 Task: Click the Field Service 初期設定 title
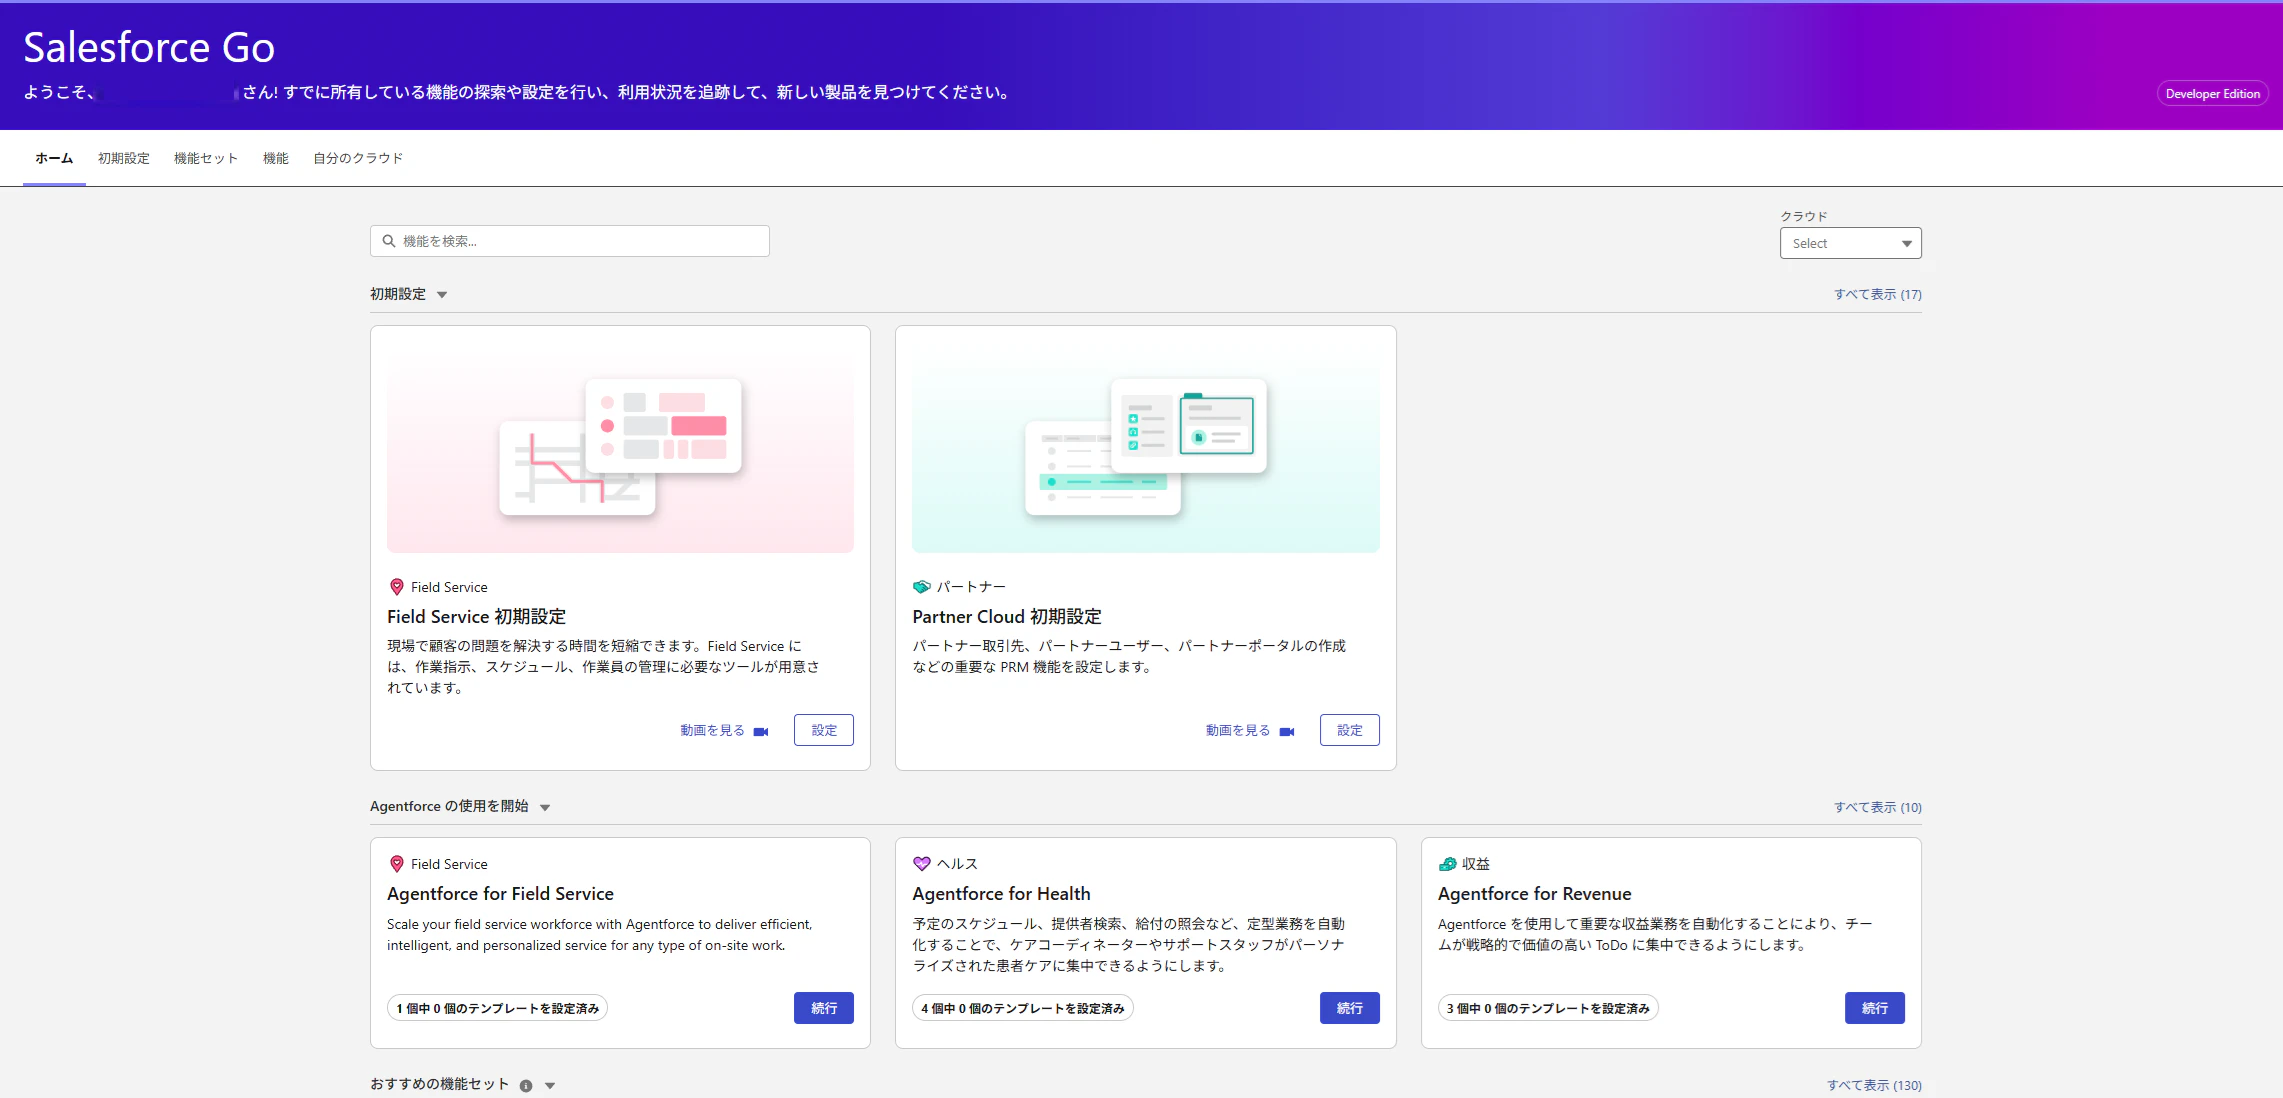coord(477,617)
